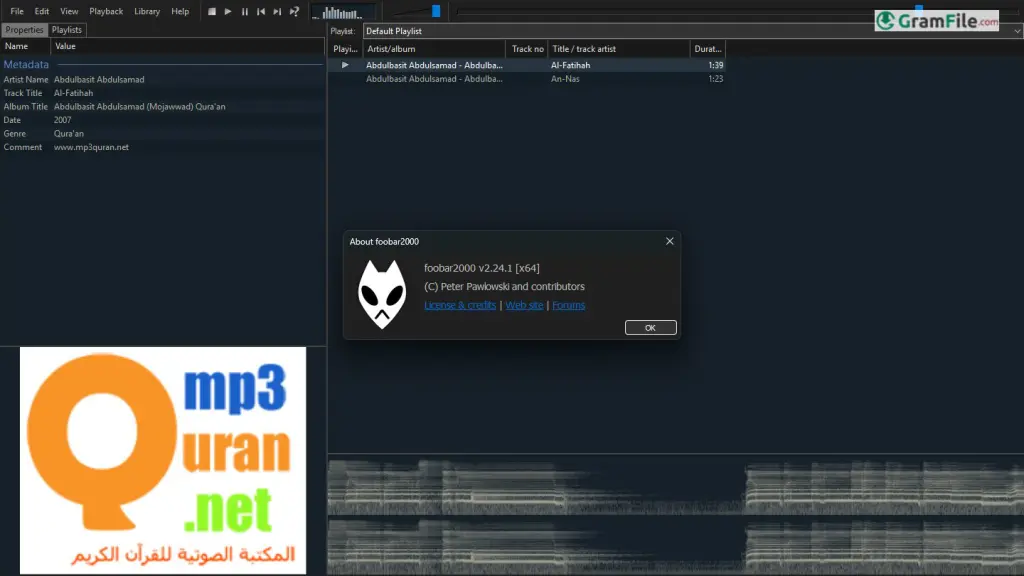The height and width of the screenshot is (576, 1024).
Task: Select the Date value 2007
Action: [x=63, y=120]
